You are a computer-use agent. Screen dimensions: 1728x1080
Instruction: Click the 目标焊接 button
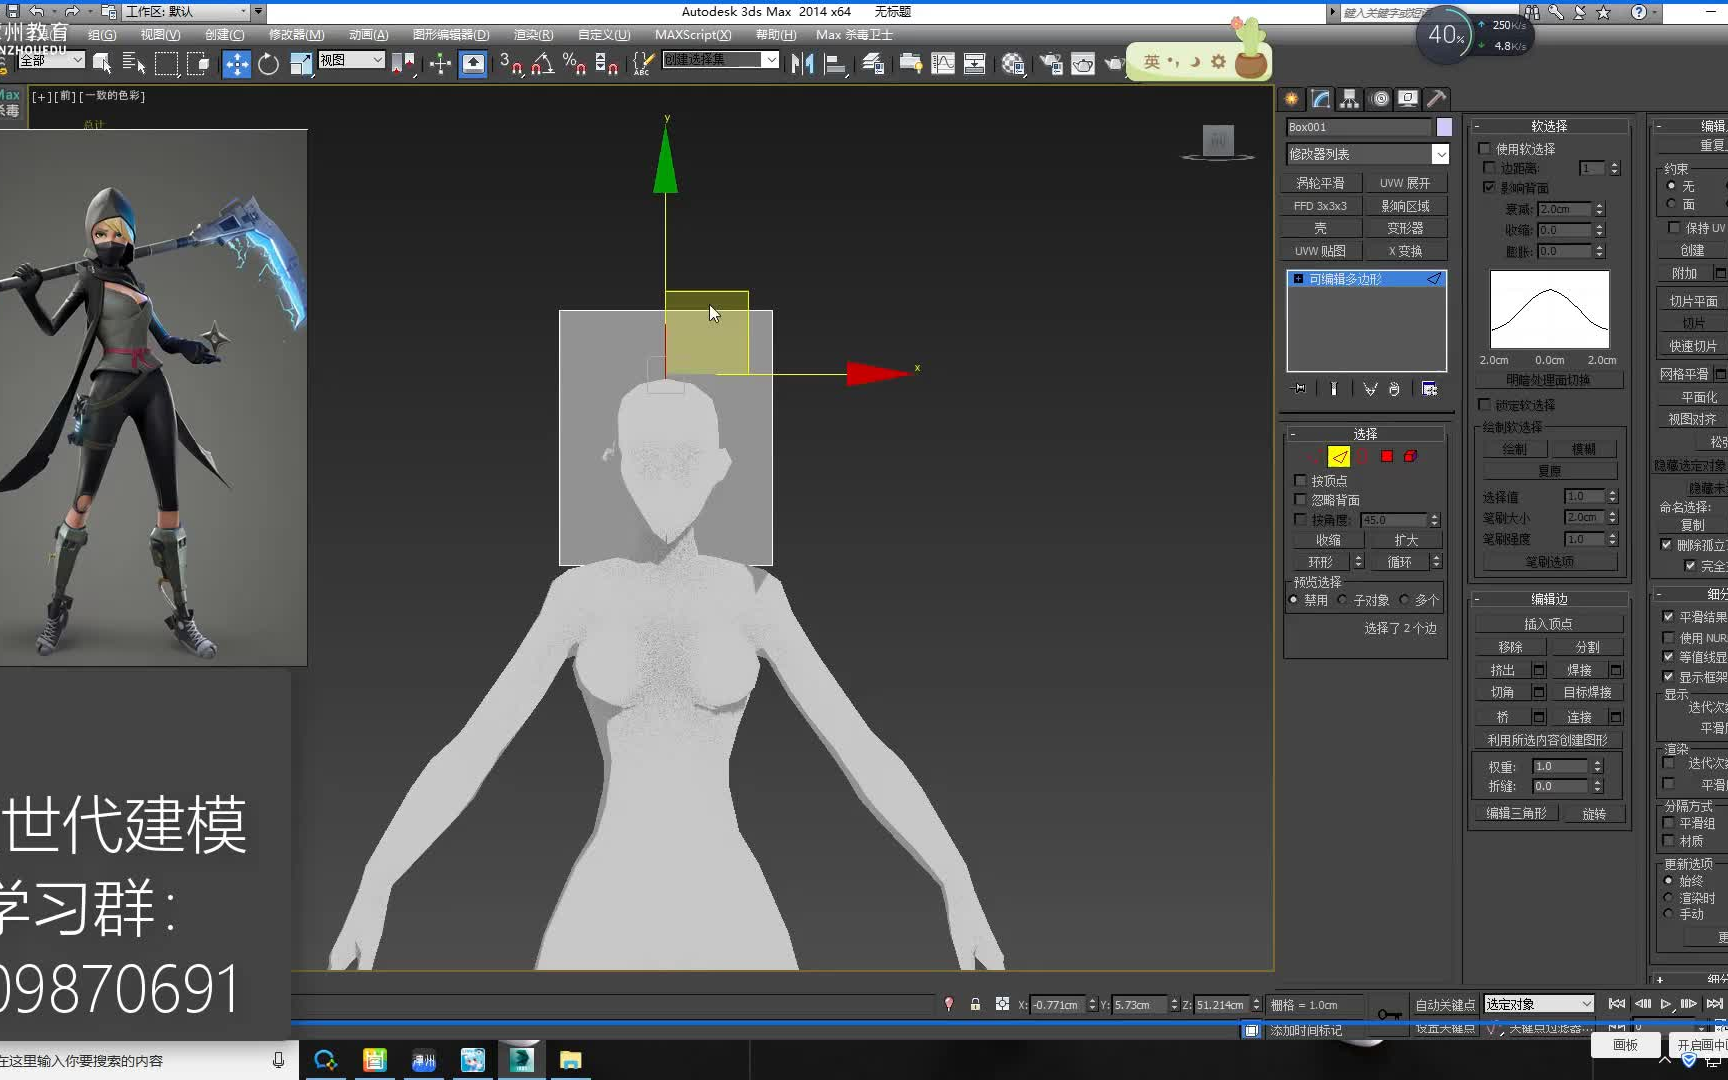[x=1587, y=692]
